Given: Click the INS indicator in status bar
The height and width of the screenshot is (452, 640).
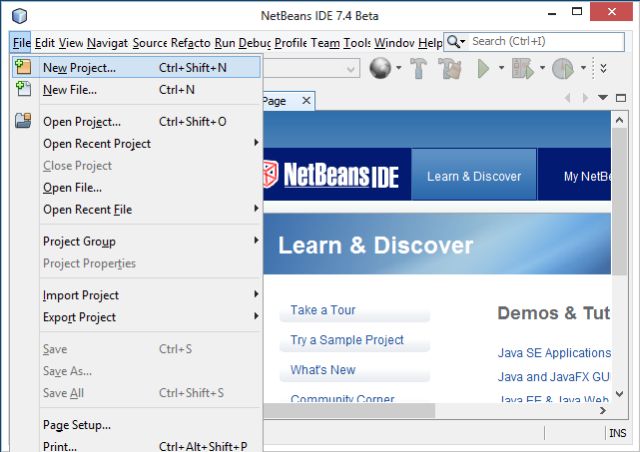Looking at the screenshot, I should tap(617, 433).
